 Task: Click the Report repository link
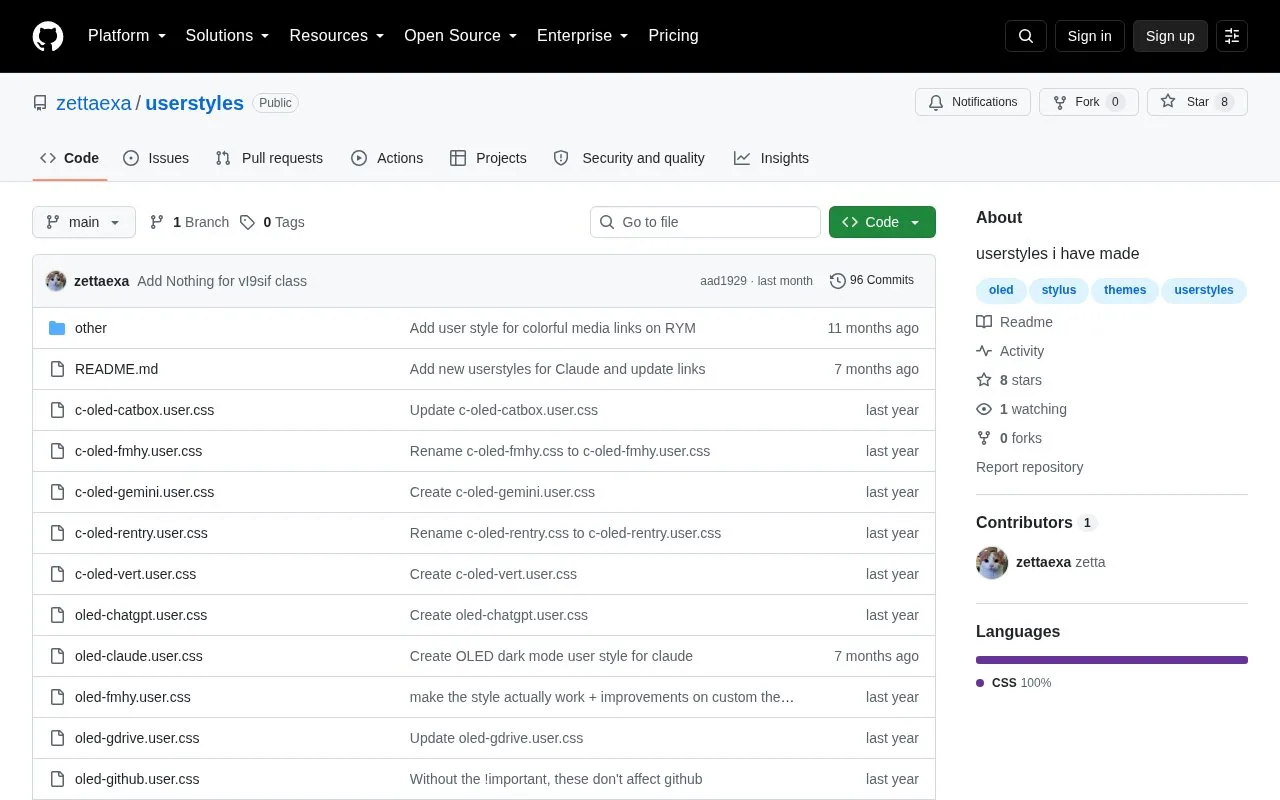tap(1029, 467)
